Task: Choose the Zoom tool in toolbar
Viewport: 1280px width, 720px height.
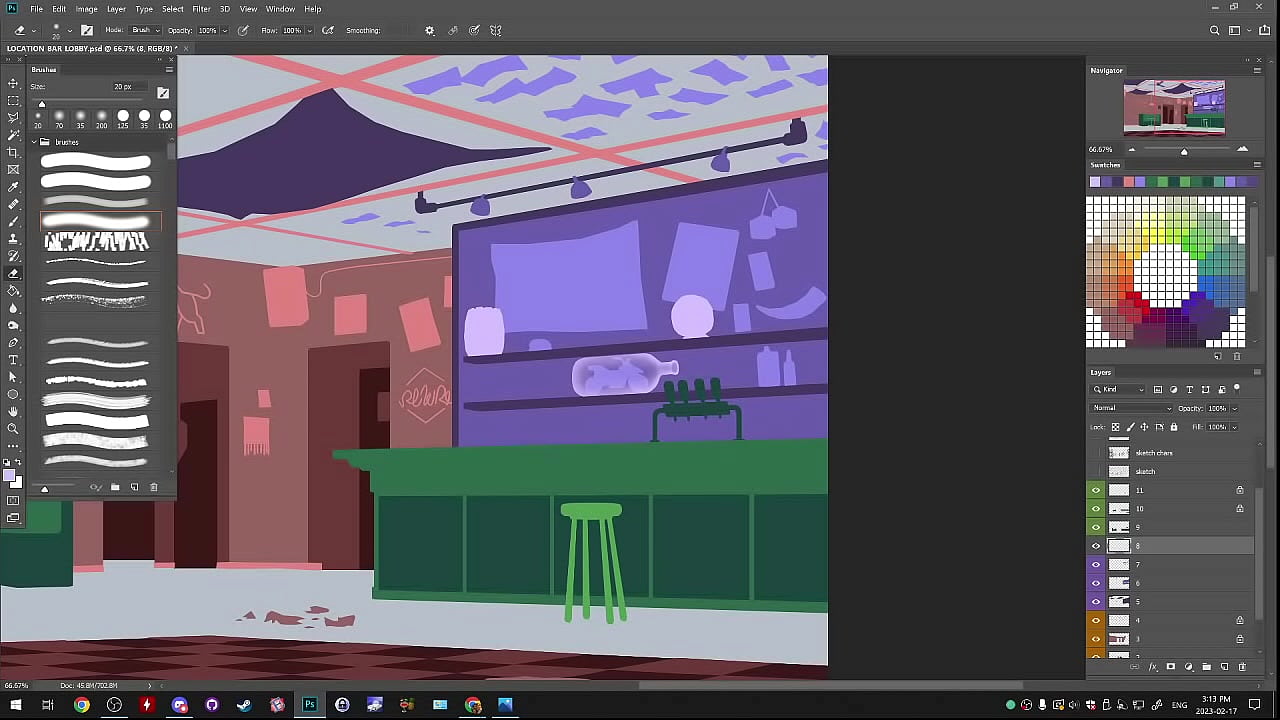Action: 13,429
